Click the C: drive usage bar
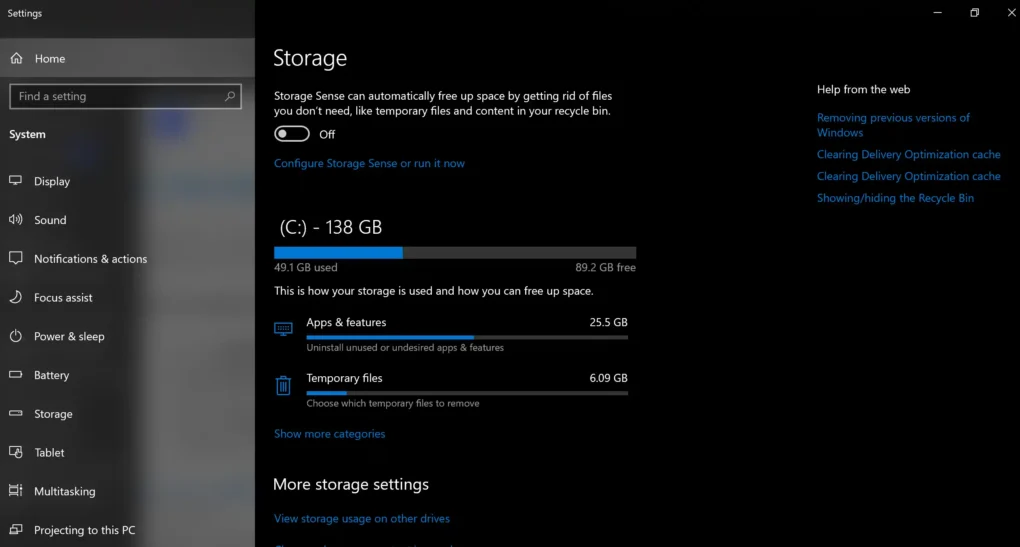The width and height of the screenshot is (1020, 547). point(455,253)
